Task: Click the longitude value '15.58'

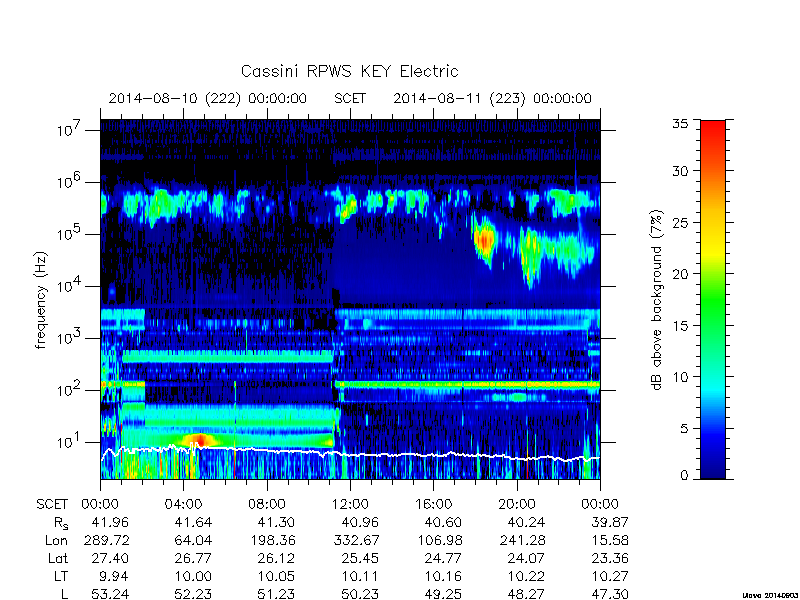Action: coord(609,540)
